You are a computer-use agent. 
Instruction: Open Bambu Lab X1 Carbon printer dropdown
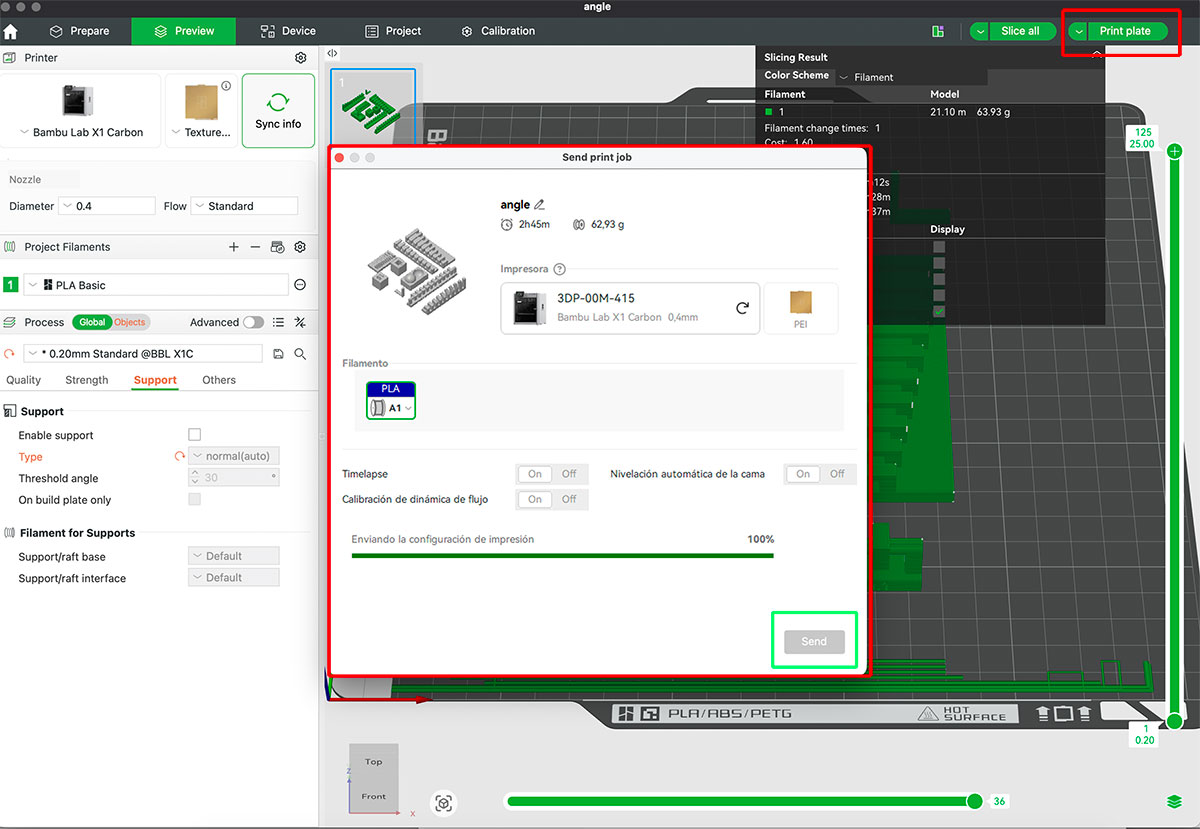pos(82,132)
